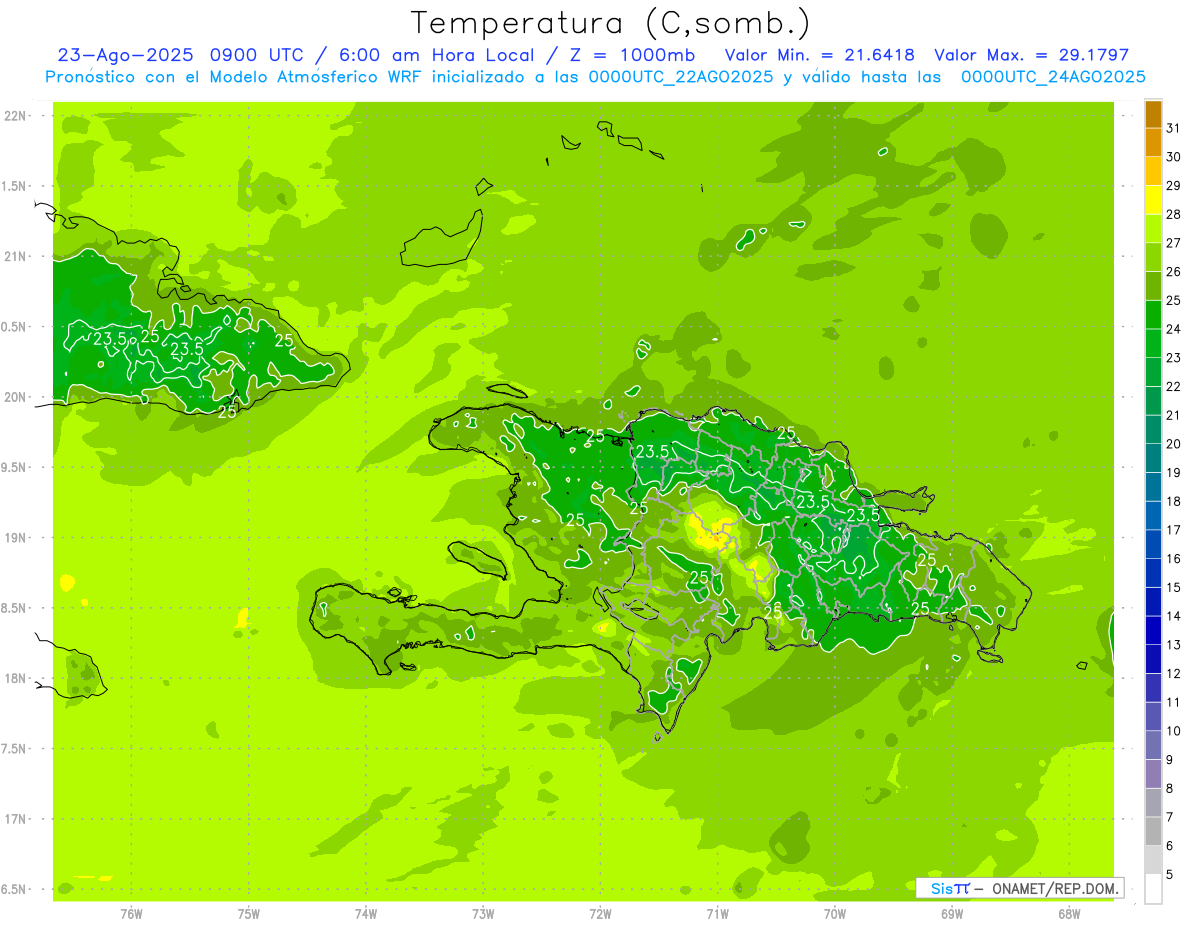Click the "69W" longitude label

[952, 914]
